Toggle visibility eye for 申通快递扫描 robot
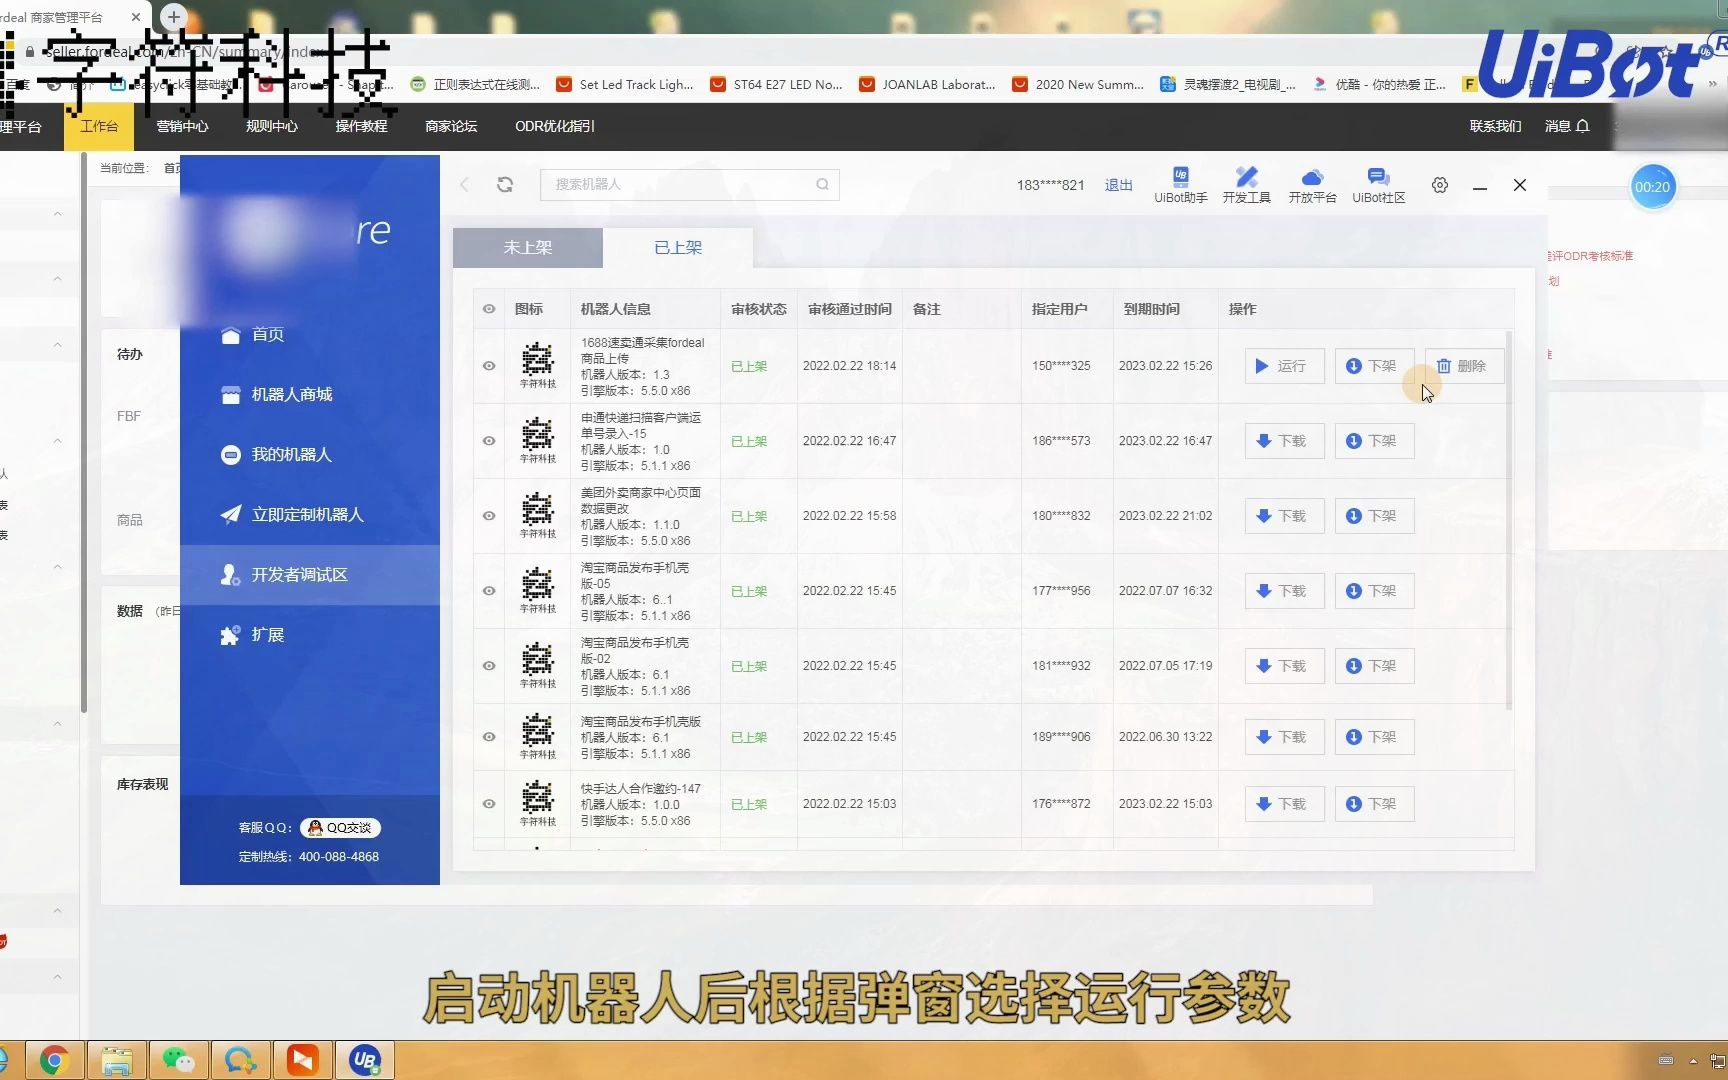Image resolution: width=1728 pixels, height=1080 pixels. tap(488, 441)
